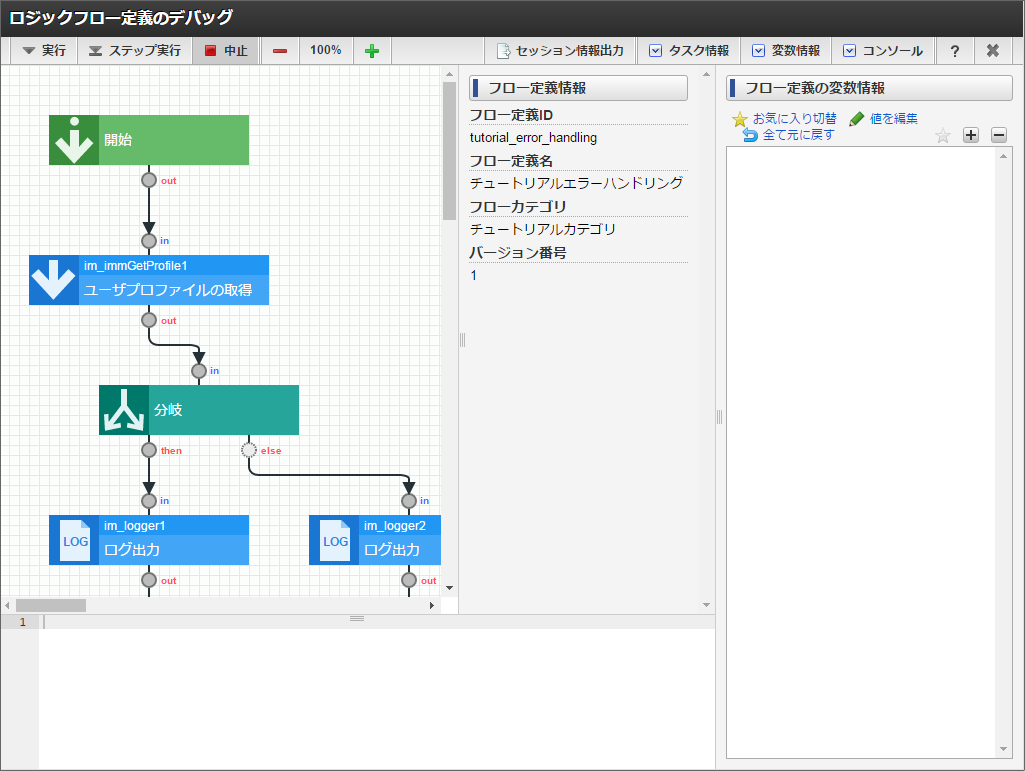
Task: Click the tutorial_error_handling flow ID text
Action: click(x=533, y=137)
